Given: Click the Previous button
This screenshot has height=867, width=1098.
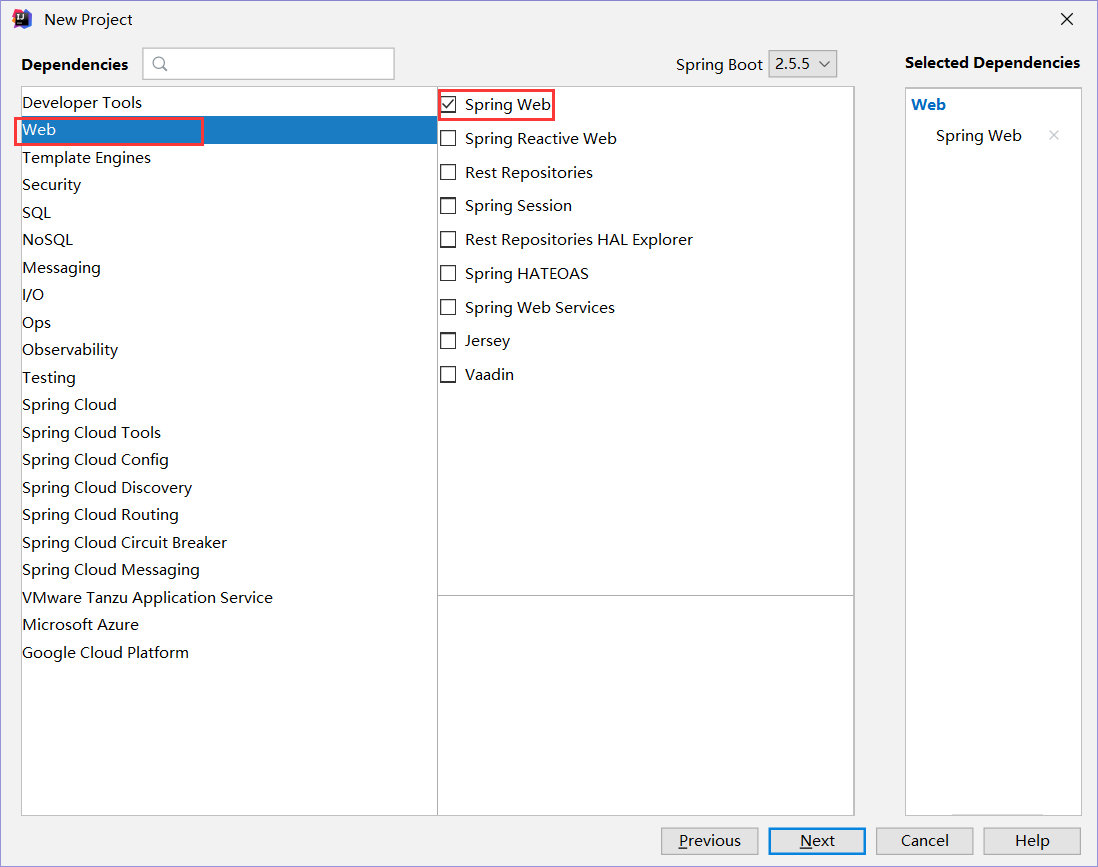Looking at the screenshot, I should click(x=709, y=841).
